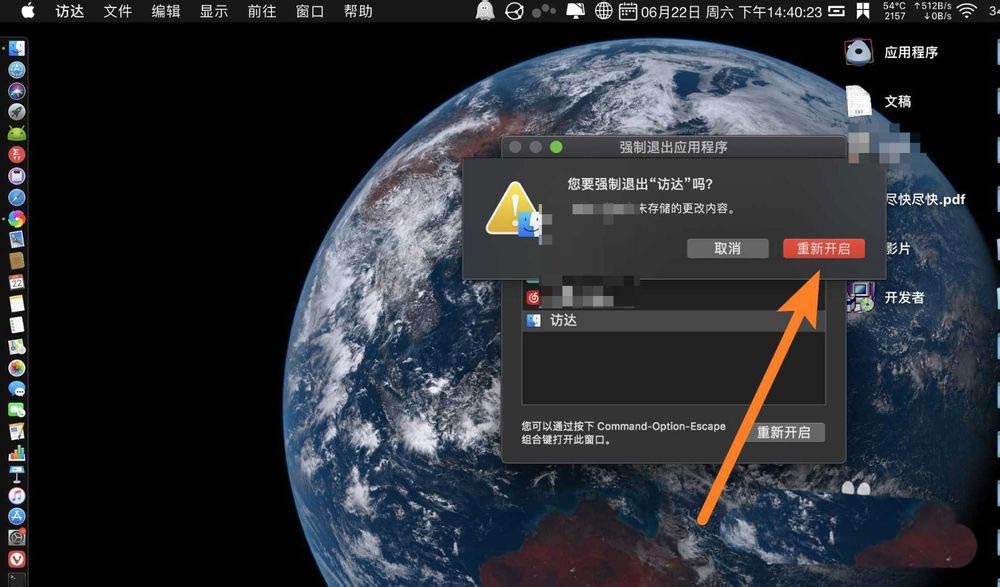The width and height of the screenshot is (1000, 587).
Task: Click the green zoom button of the force quit window
Action: (556, 147)
